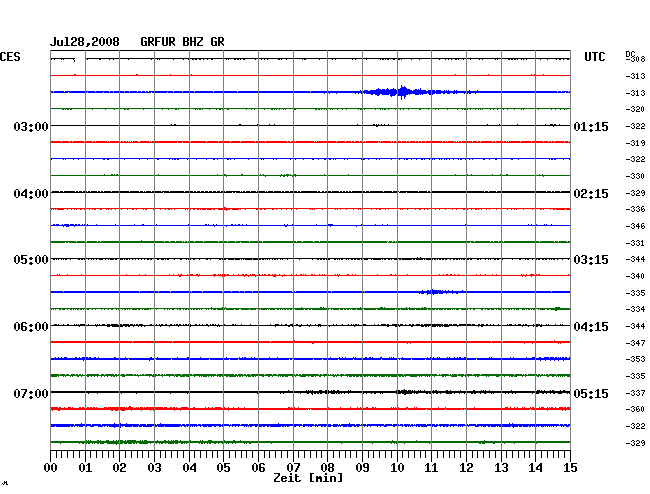650x494 pixels.
Task: Click the 05:15 UTC time label
Action: [591, 393]
